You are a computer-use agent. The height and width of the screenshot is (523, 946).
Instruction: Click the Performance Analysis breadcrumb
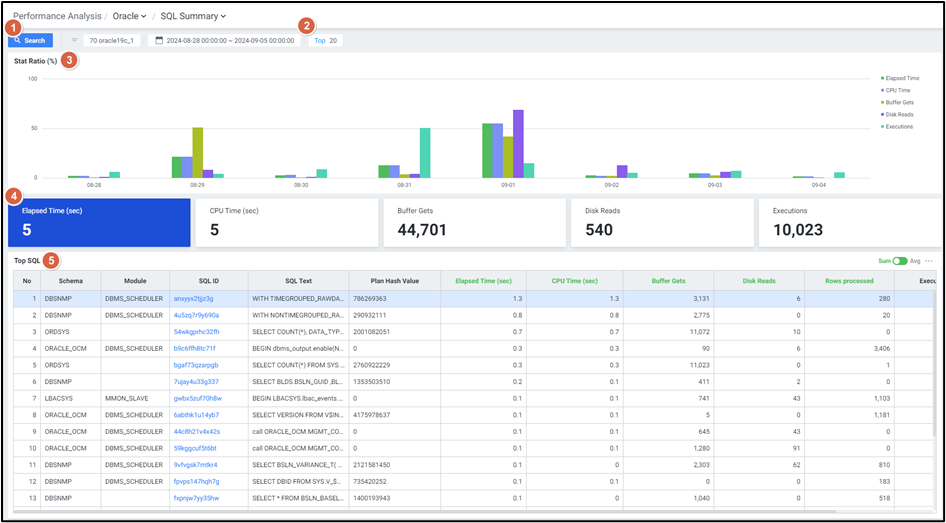pyautogui.click(x=55, y=16)
